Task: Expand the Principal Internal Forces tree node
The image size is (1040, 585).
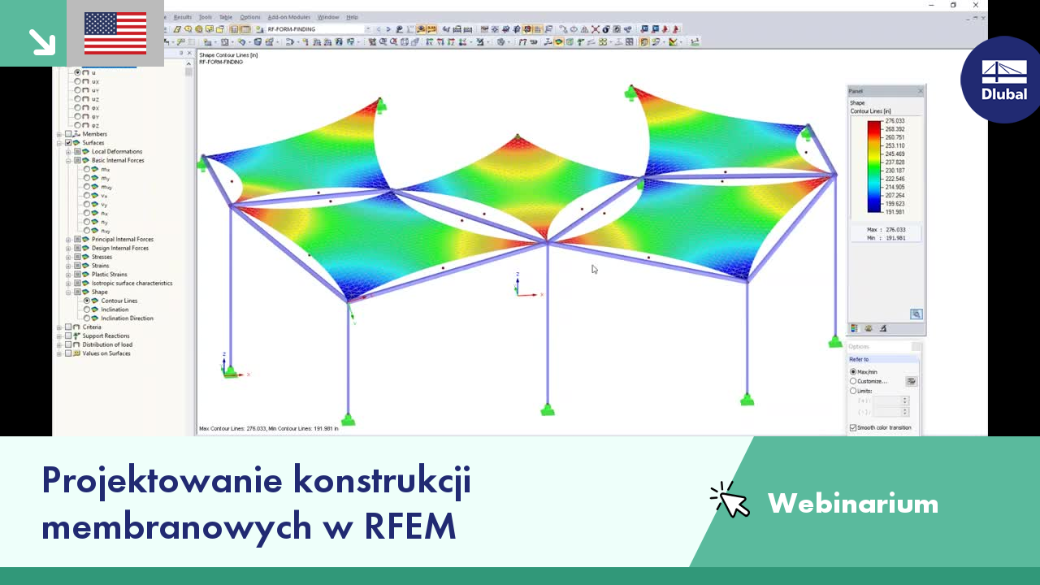Action: pyautogui.click(x=68, y=239)
